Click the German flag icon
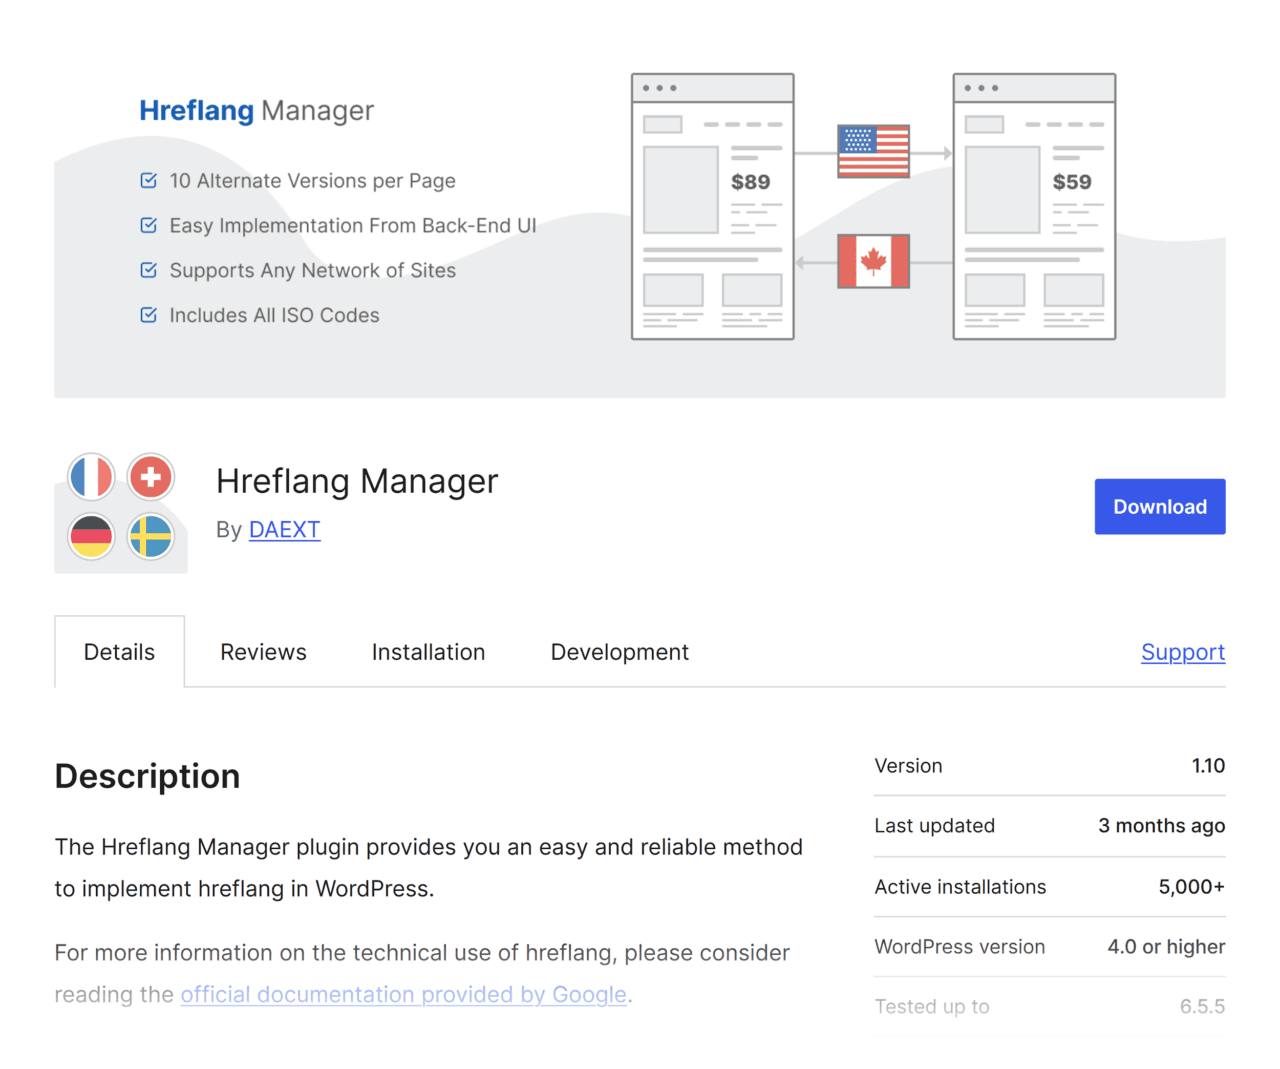Viewport: 1280px width, 1069px height. pos(91,537)
